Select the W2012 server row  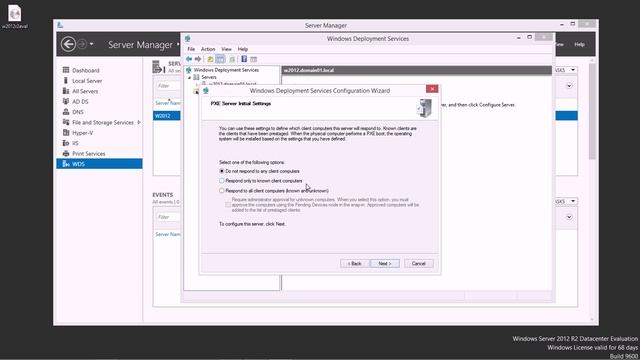[x=167, y=116]
